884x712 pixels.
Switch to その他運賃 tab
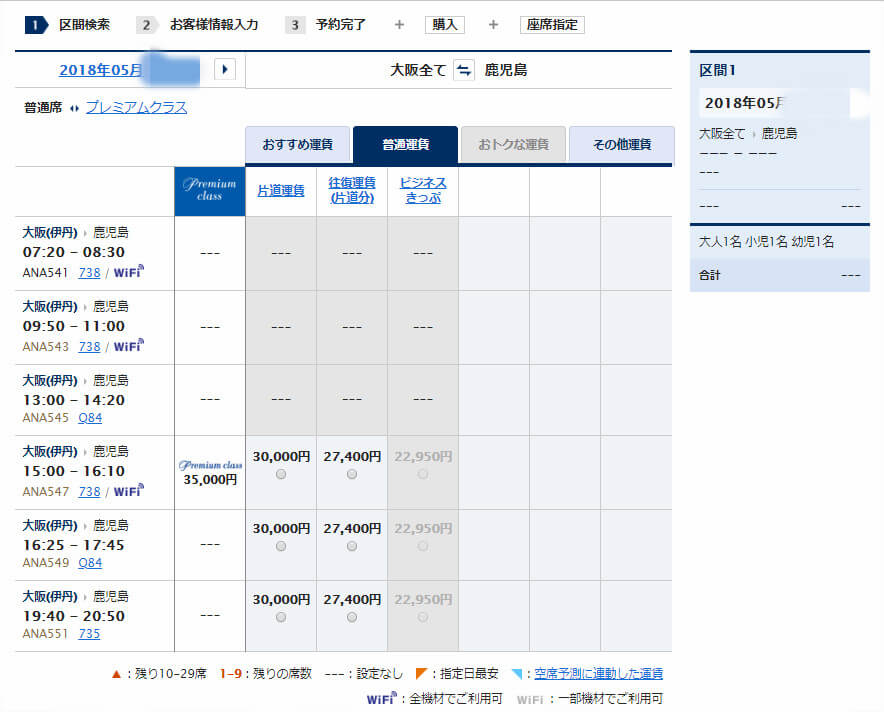click(x=621, y=145)
